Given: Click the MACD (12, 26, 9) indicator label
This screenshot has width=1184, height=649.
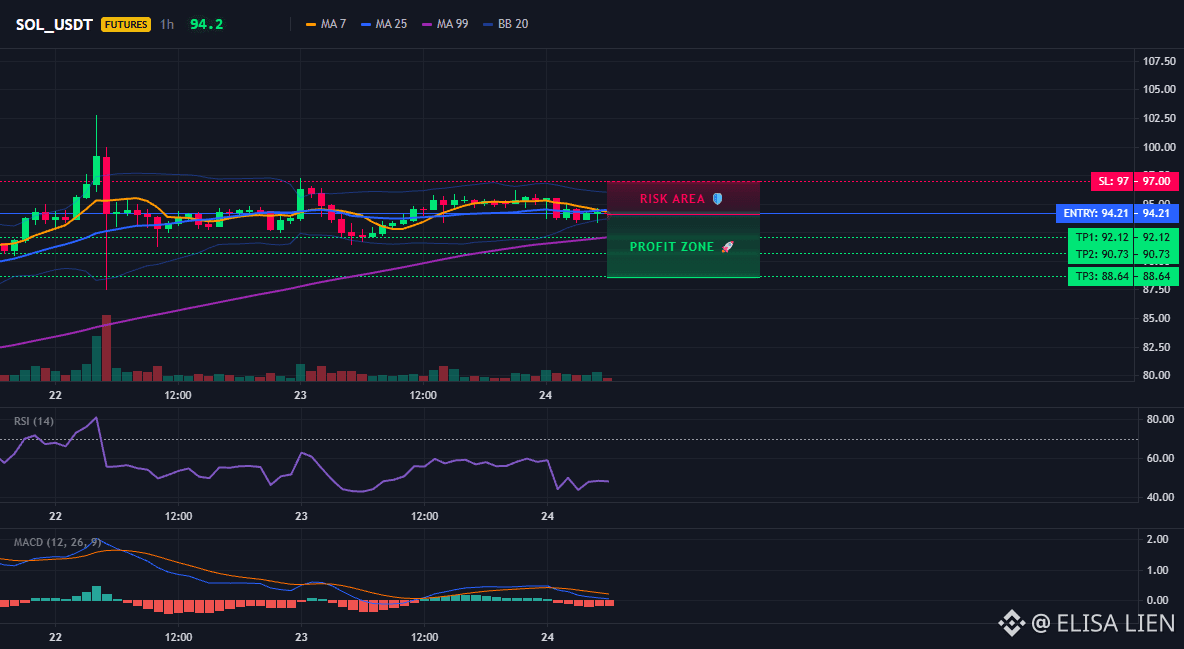Looking at the screenshot, I should 57,542.
